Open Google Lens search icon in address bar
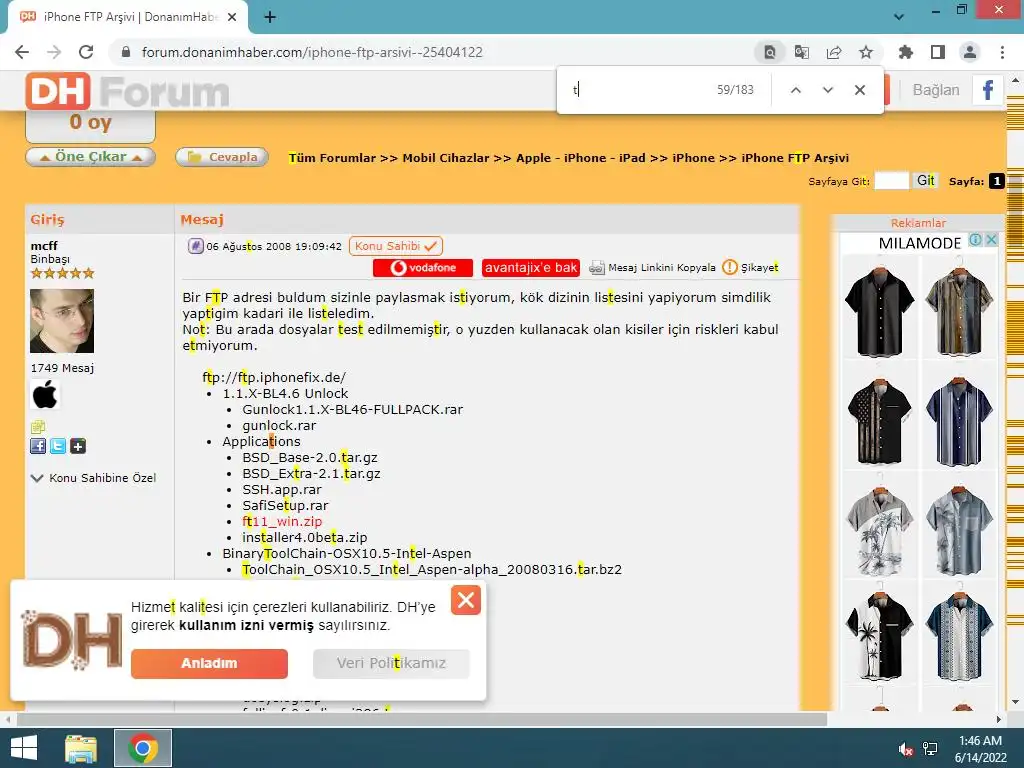 (769, 52)
